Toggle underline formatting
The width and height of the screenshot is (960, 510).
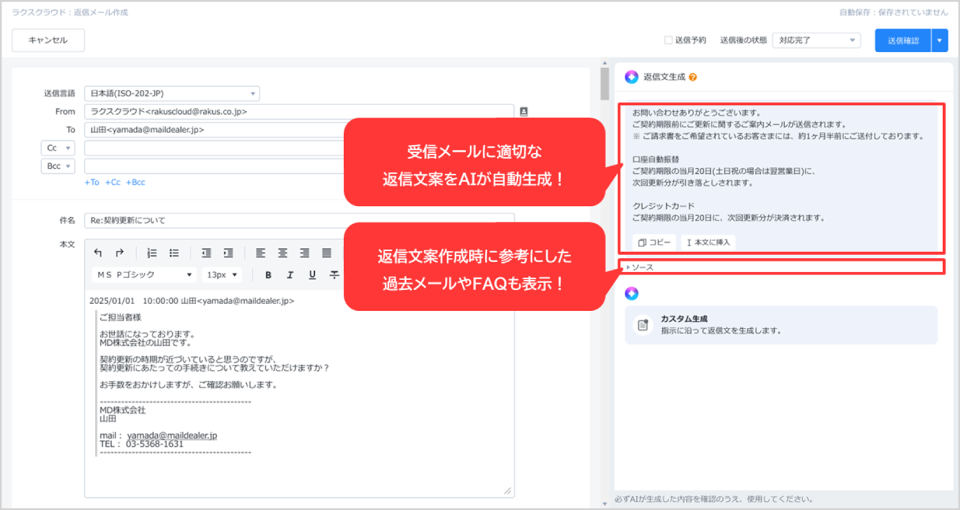(312, 275)
